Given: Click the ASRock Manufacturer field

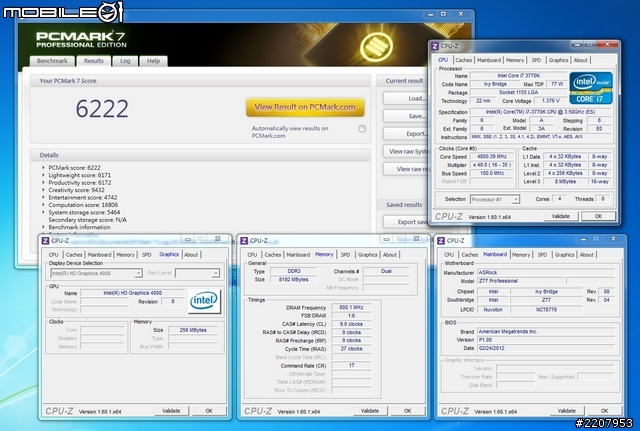Looking at the screenshot, I should pyautogui.click(x=546, y=272).
